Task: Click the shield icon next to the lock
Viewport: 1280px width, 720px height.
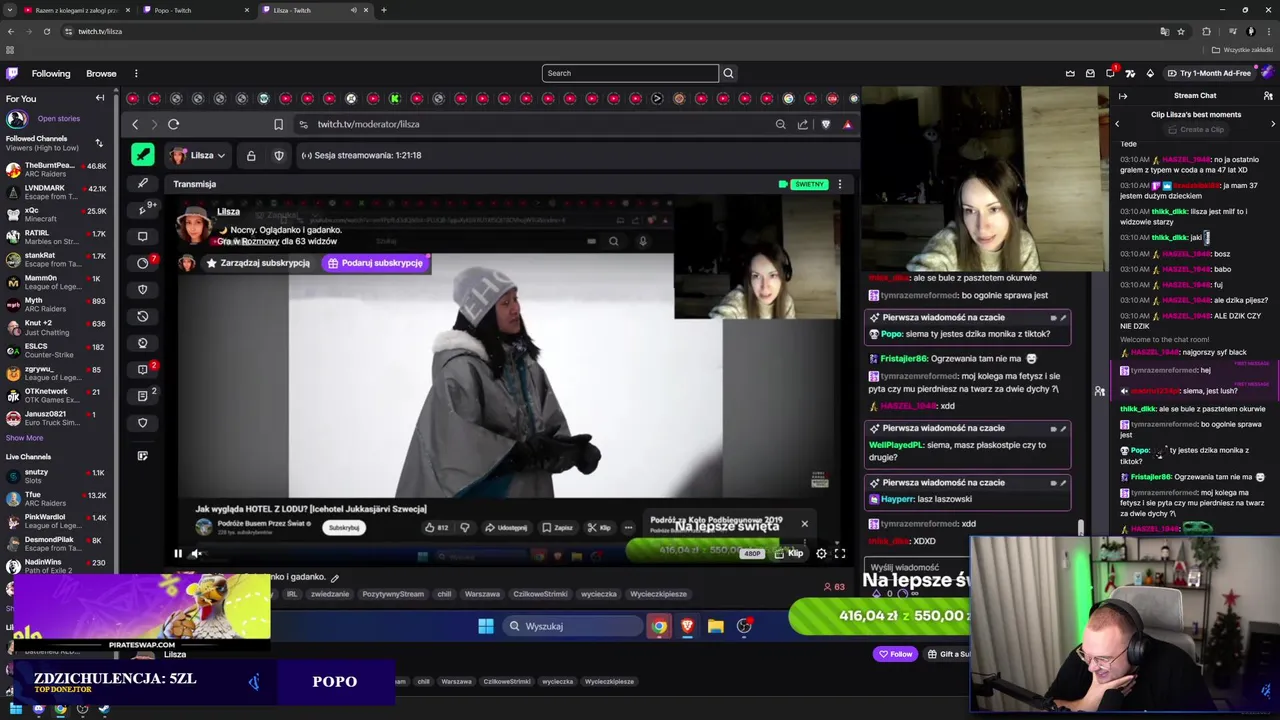Action: pos(279,155)
